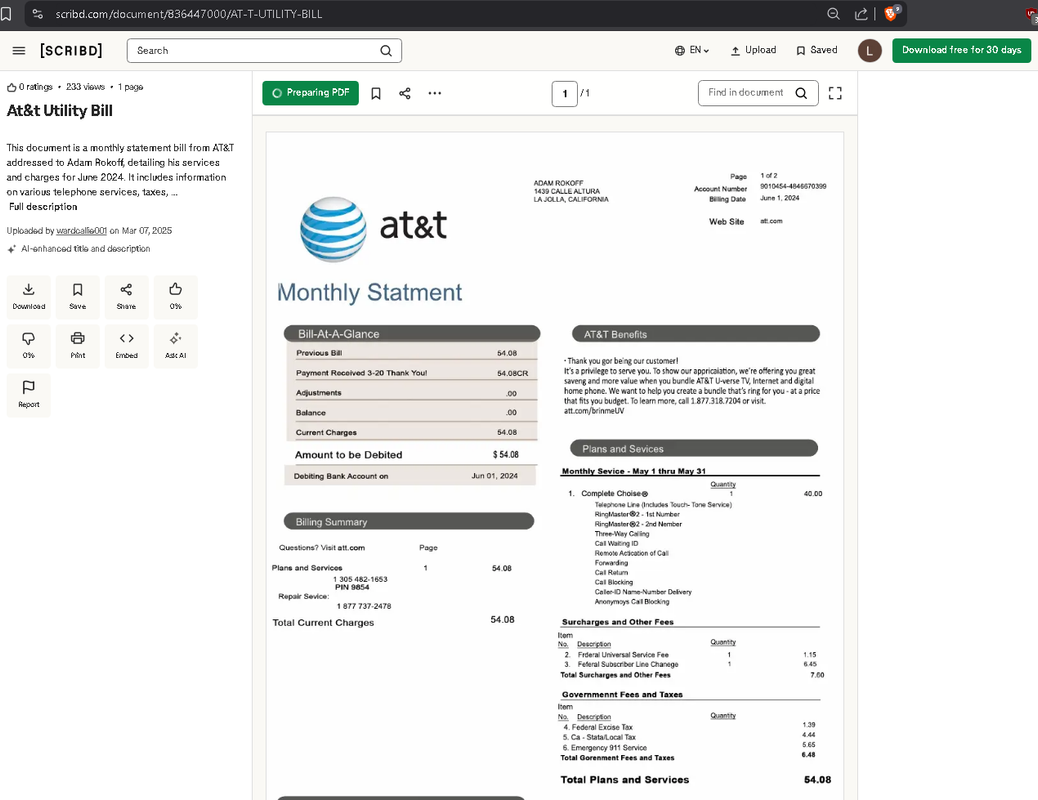The height and width of the screenshot is (800, 1038).
Task: Click the Bill-At-A-Glance section header
Action: [412, 334]
